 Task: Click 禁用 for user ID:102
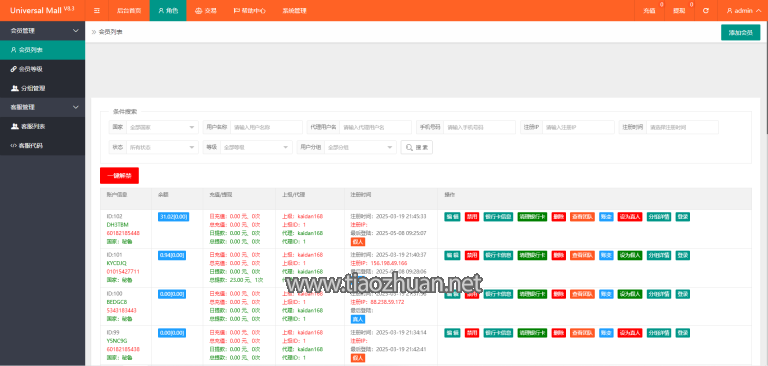(472, 217)
